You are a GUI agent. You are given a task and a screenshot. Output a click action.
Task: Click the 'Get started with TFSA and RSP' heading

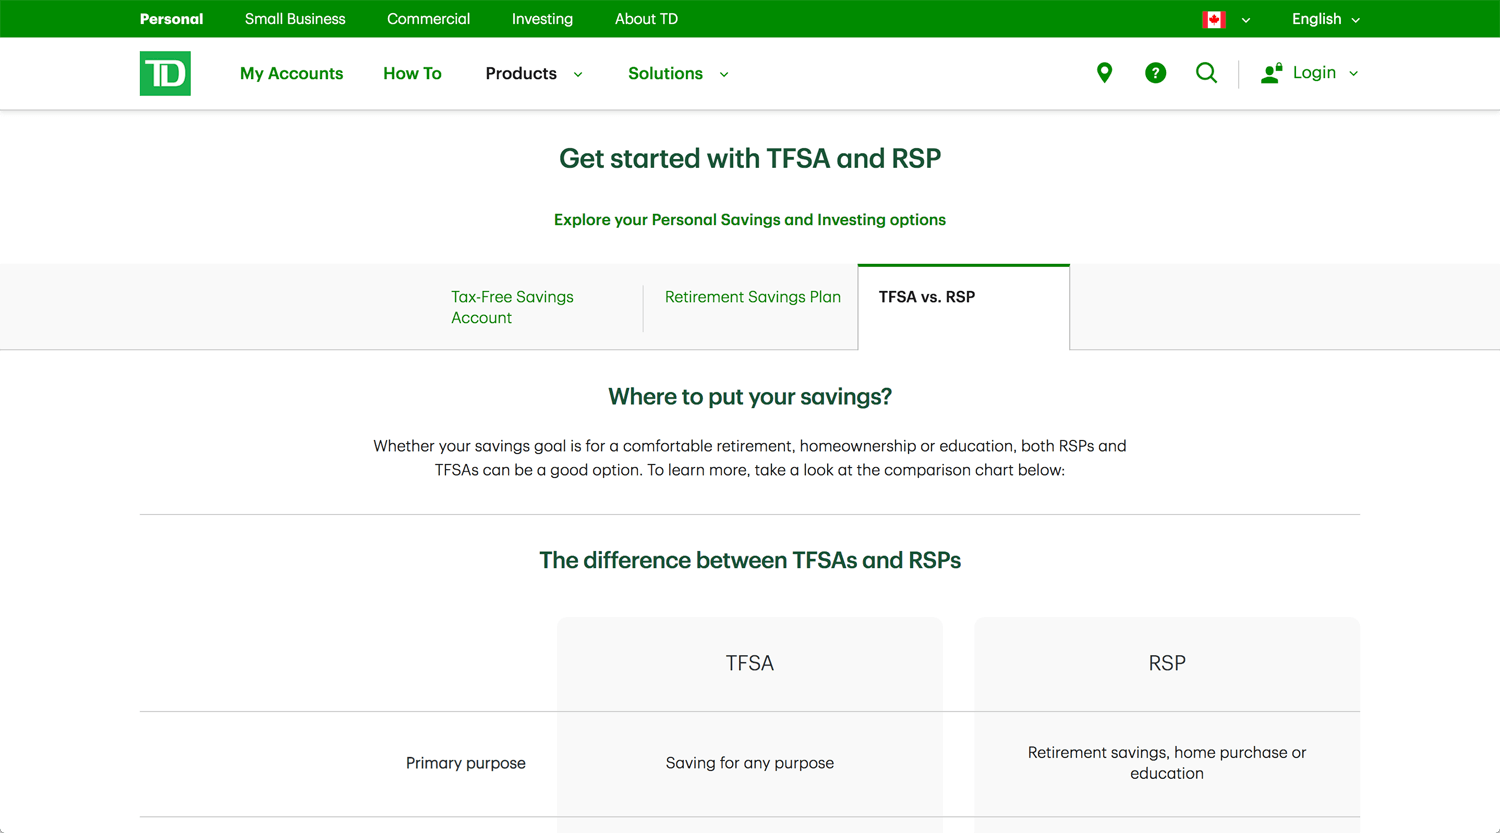tap(750, 158)
